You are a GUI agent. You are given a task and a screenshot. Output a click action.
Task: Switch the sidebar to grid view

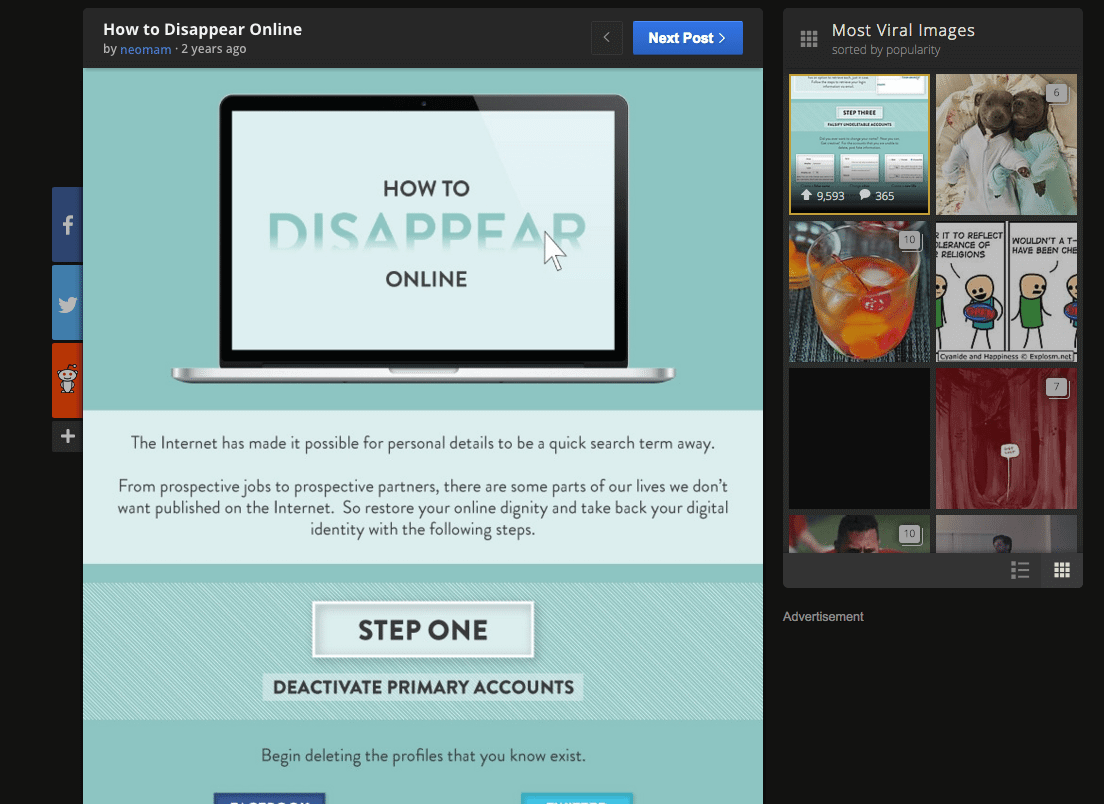click(x=1061, y=570)
